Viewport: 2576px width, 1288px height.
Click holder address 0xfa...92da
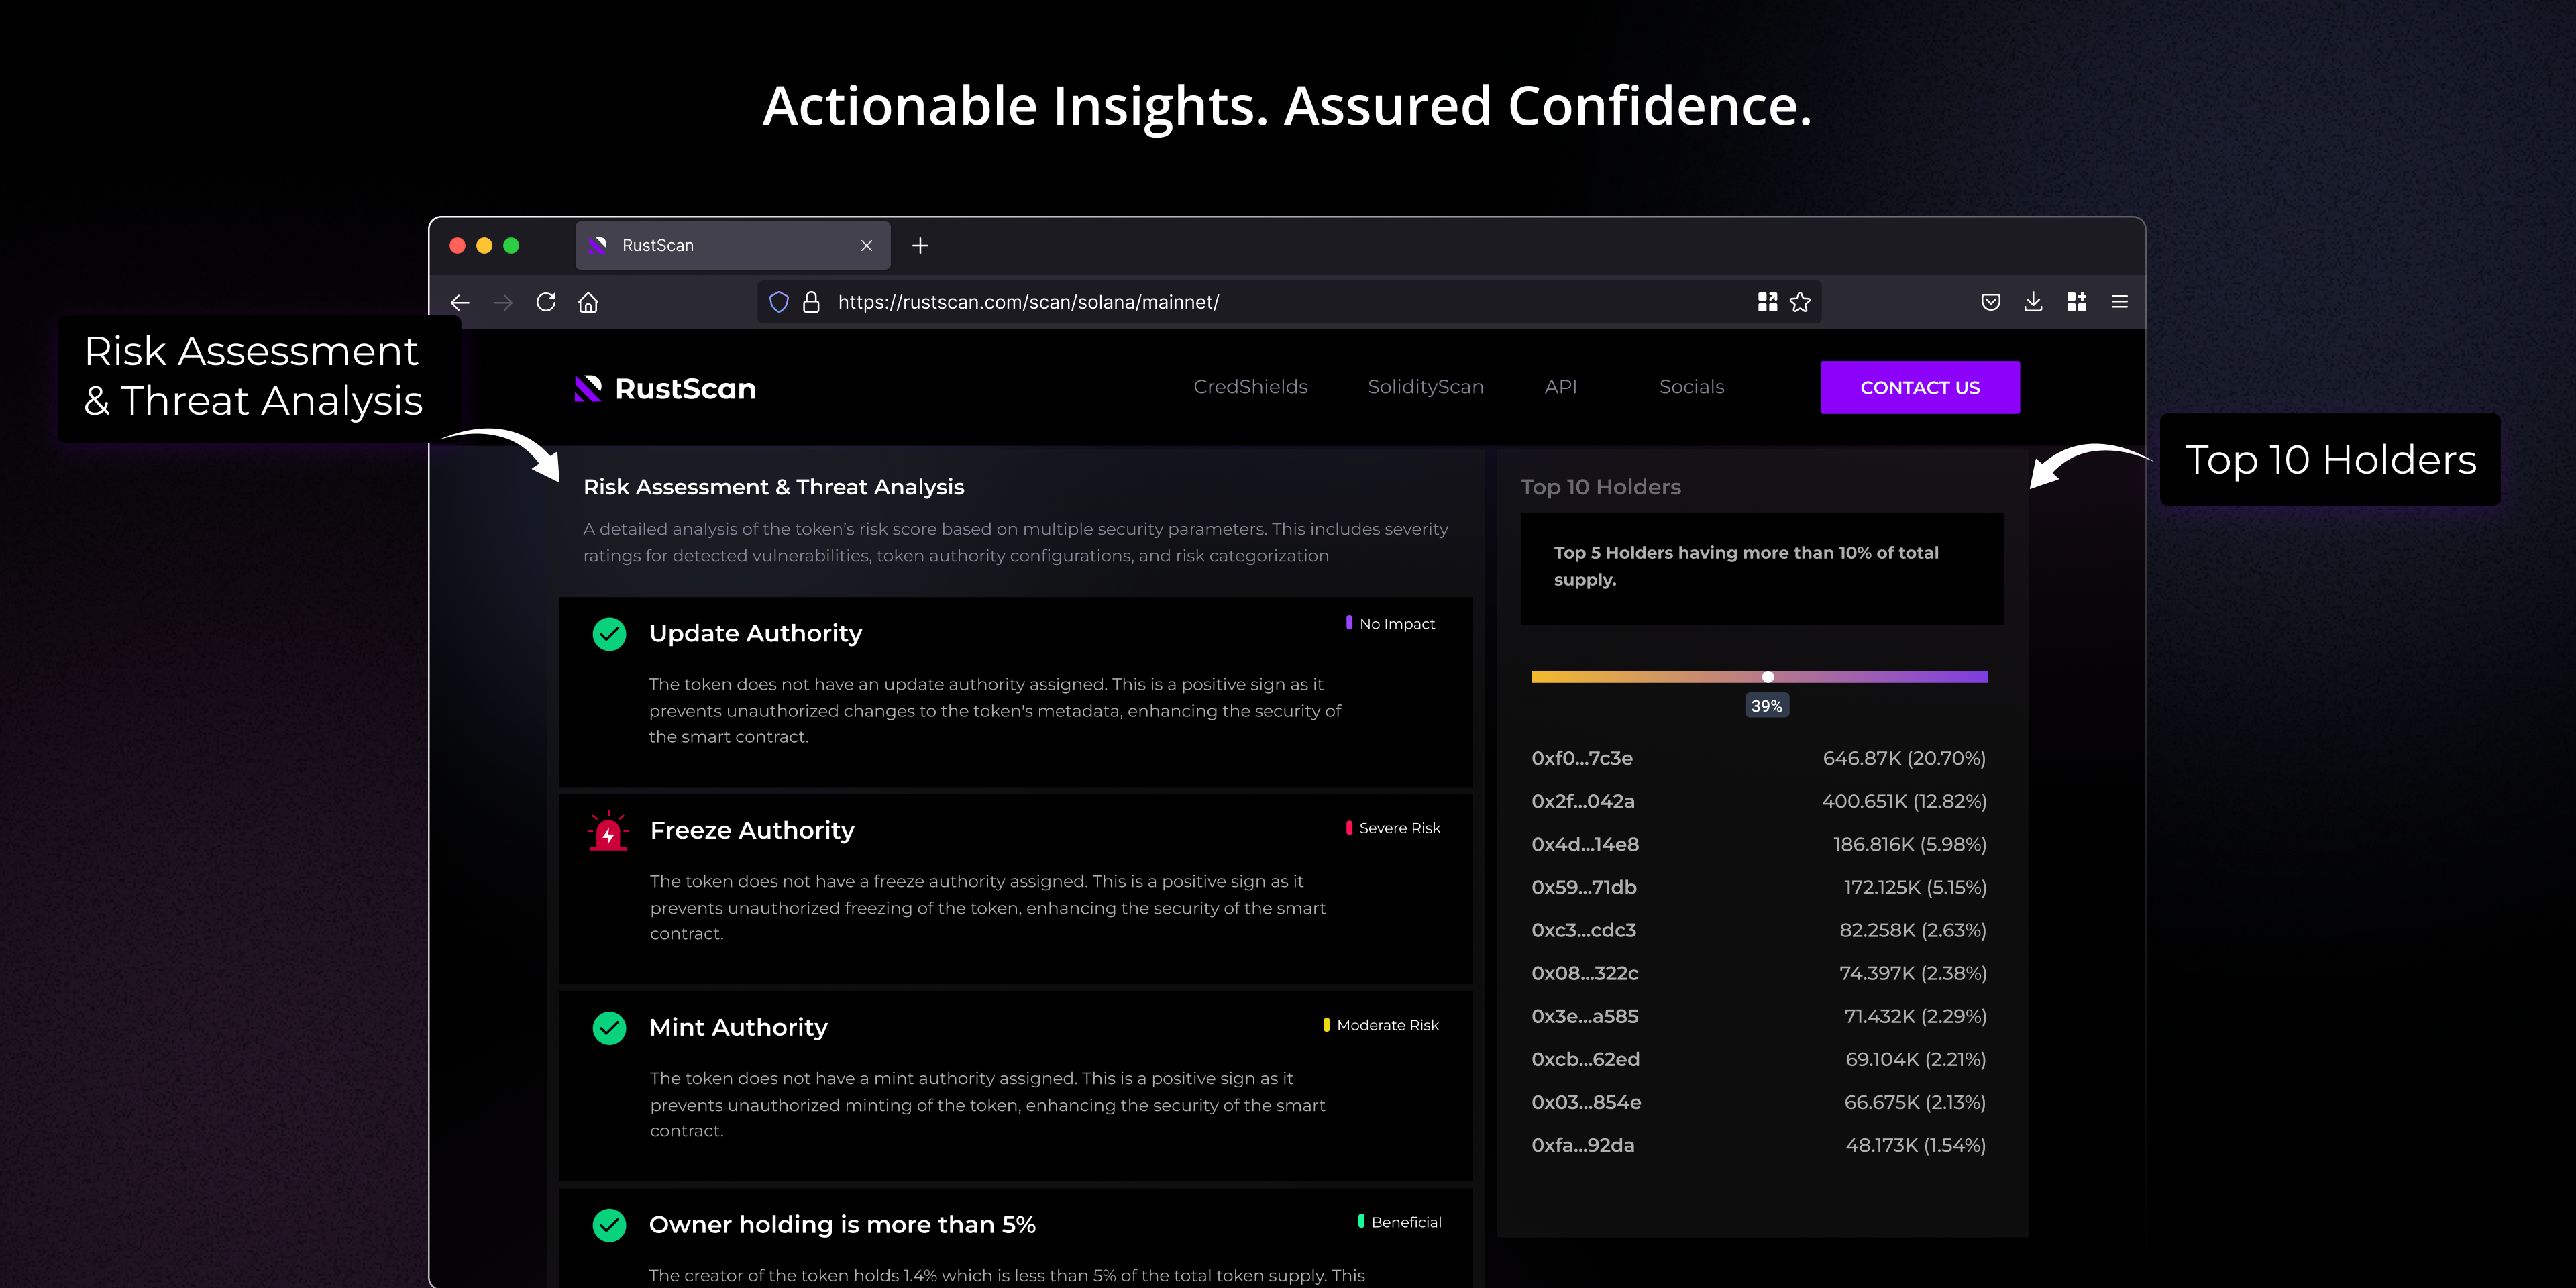(1583, 1145)
